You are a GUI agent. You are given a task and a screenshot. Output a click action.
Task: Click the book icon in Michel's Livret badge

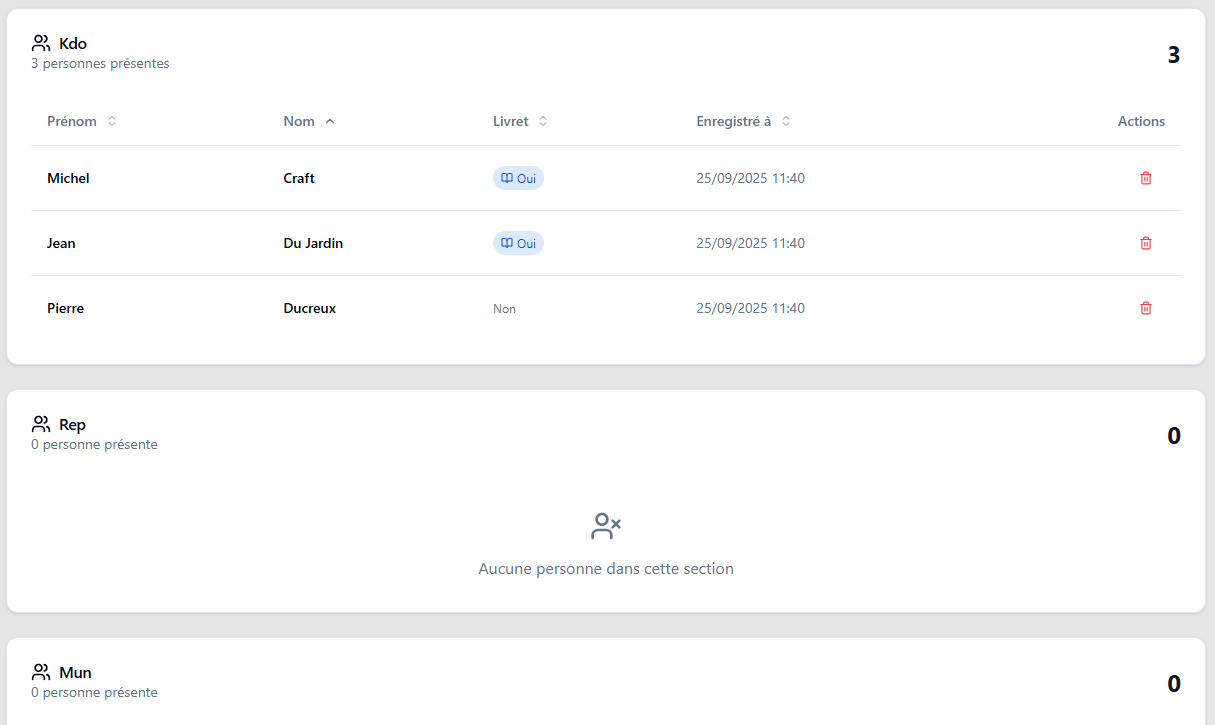click(x=507, y=178)
